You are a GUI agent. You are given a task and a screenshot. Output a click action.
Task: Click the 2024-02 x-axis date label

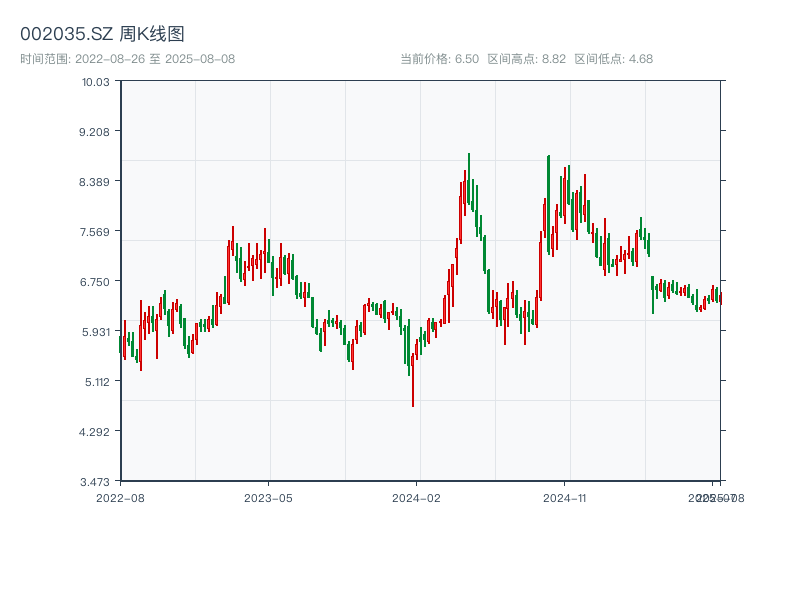(417, 497)
